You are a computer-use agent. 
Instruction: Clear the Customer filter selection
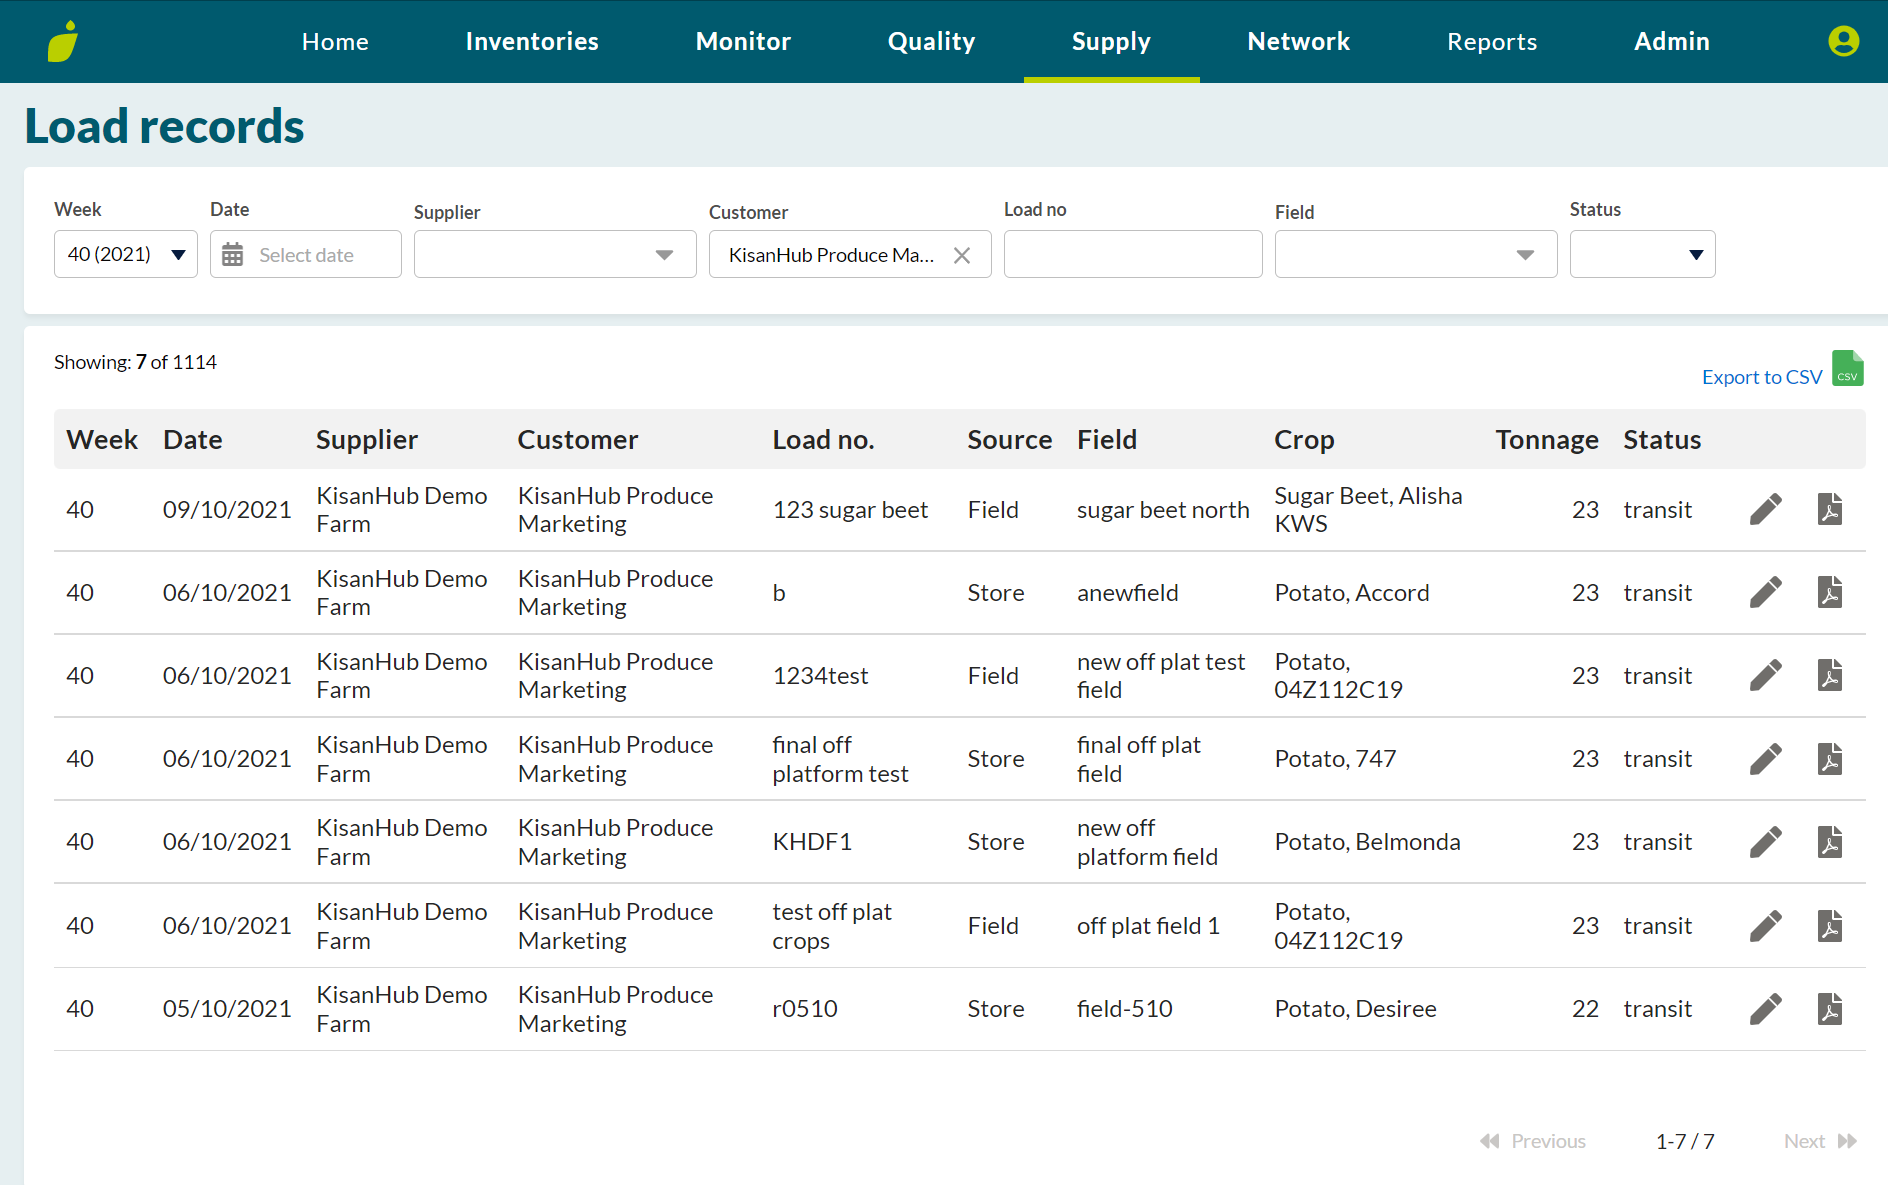pyautogui.click(x=962, y=255)
